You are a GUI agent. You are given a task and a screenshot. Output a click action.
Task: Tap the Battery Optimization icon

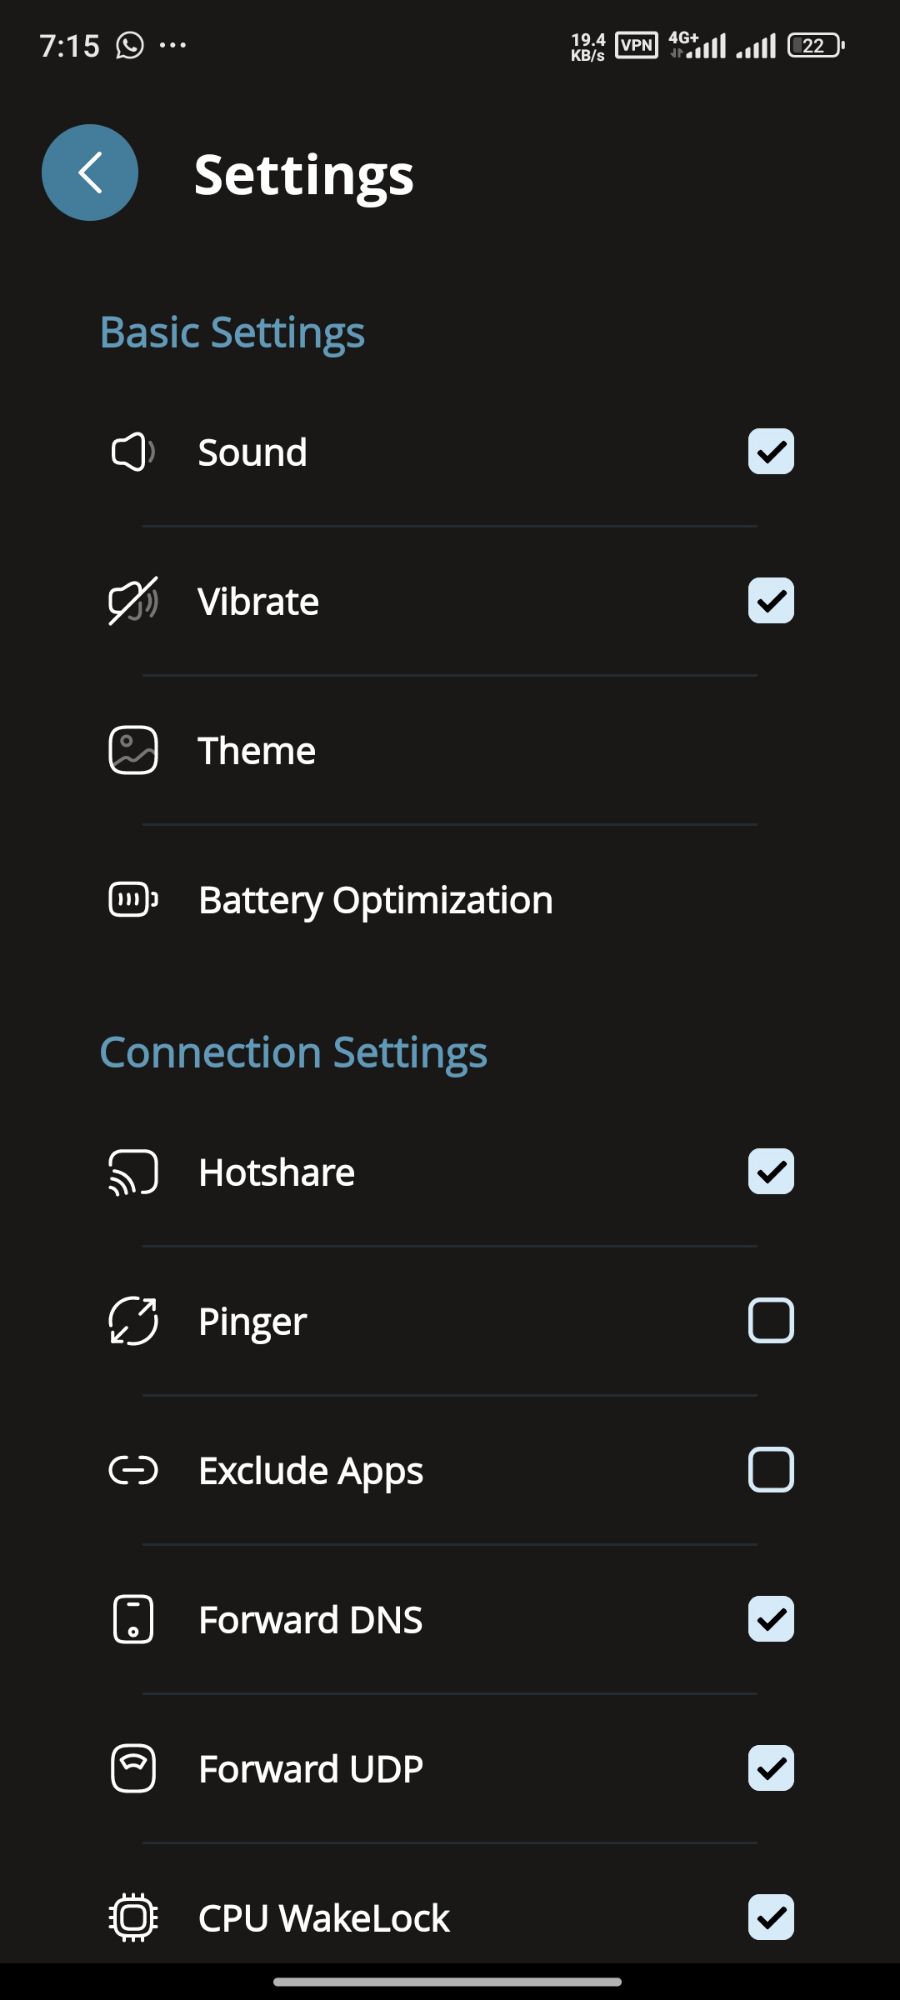[x=133, y=900]
